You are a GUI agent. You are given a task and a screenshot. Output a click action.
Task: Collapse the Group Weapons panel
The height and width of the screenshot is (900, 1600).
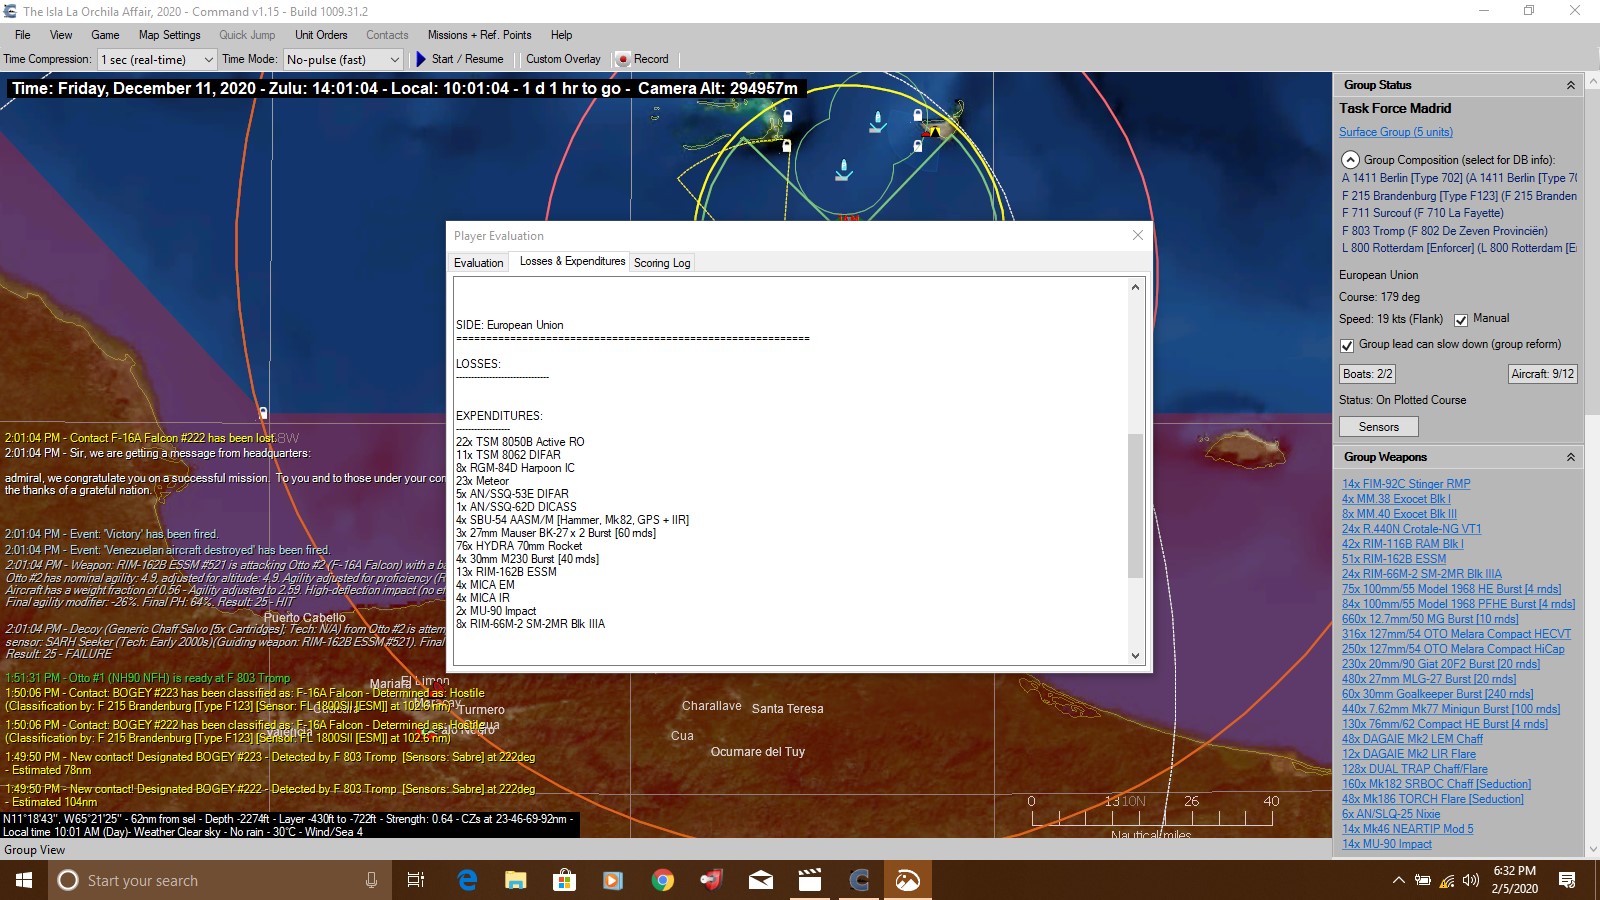coord(1570,457)
